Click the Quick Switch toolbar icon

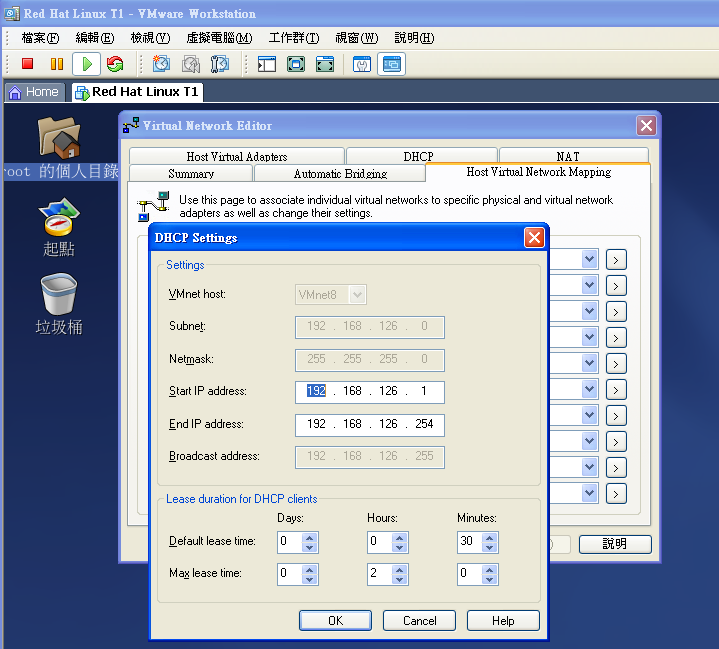click(325, 64)
